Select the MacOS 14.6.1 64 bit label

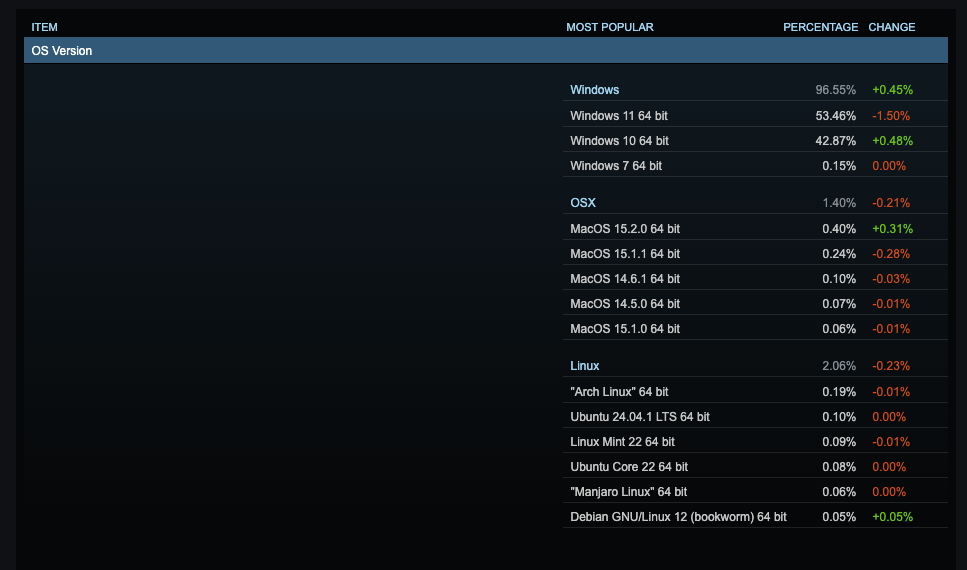pyautogui.click(x=625, y=279)
